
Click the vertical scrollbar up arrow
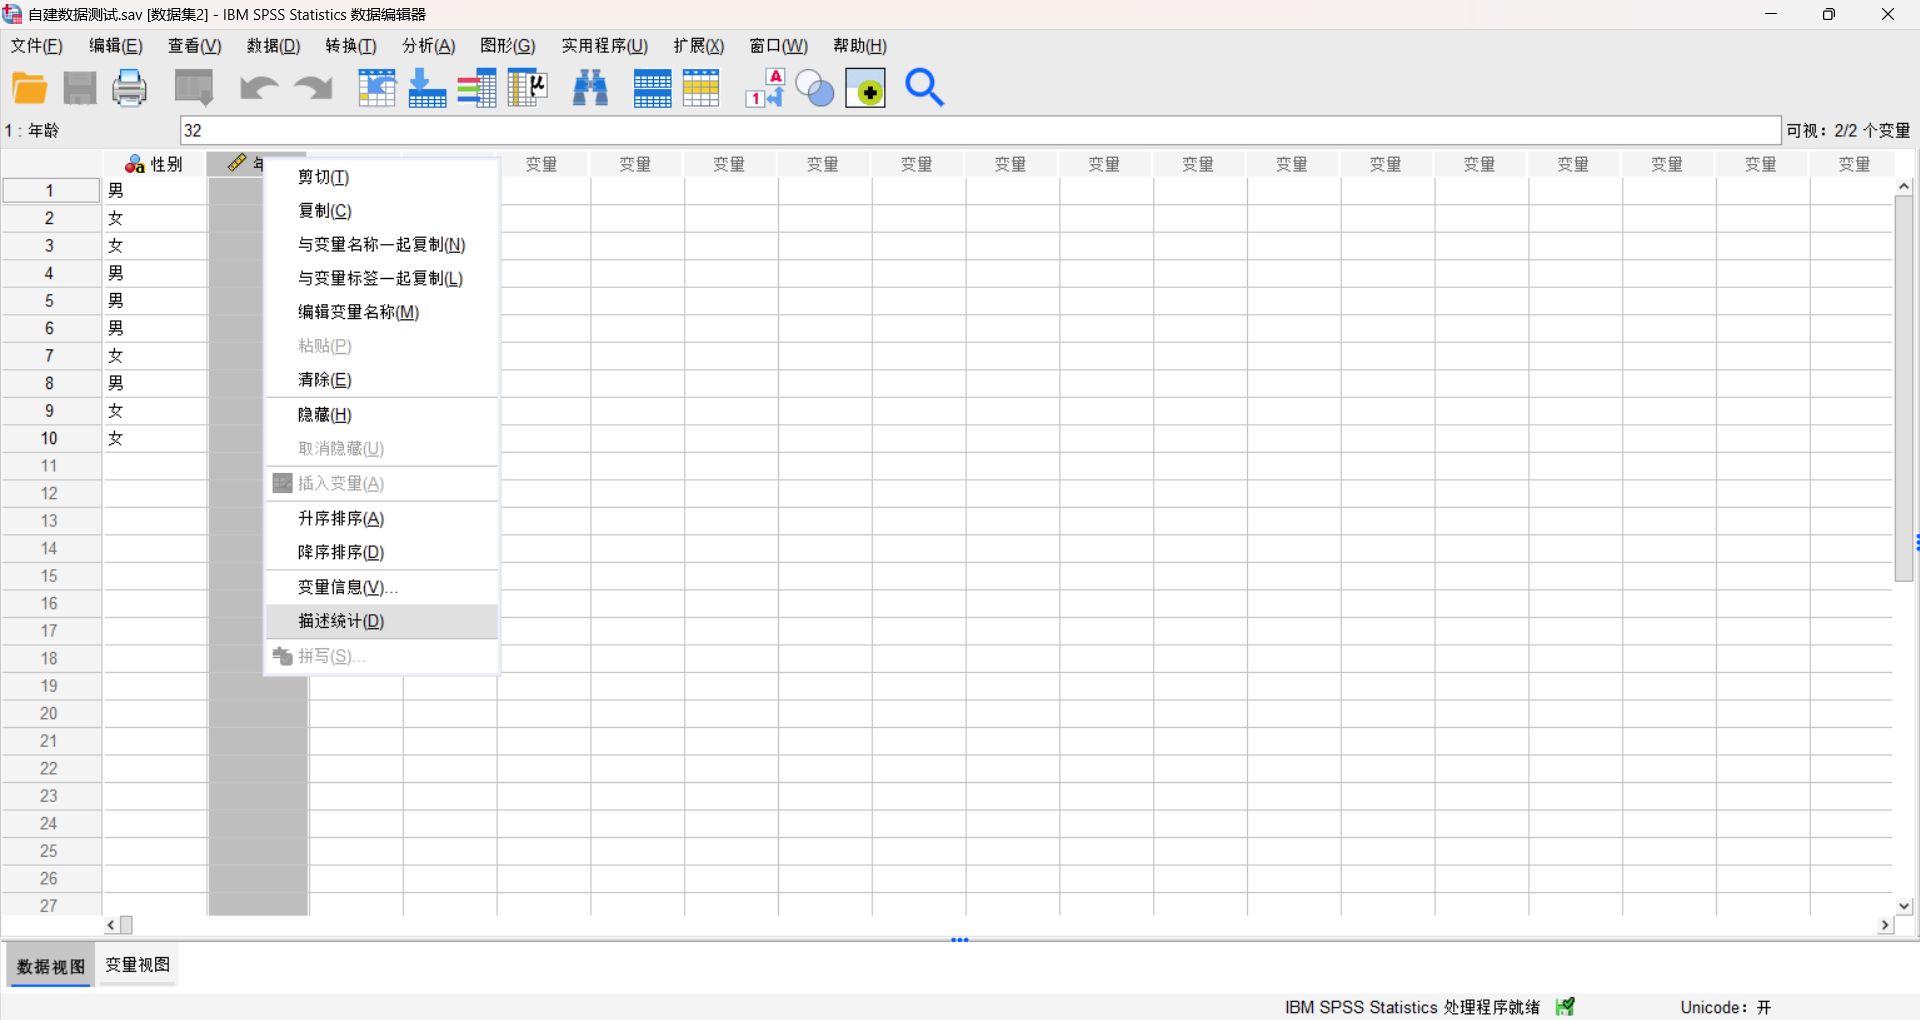click(x=1904, y=187)
